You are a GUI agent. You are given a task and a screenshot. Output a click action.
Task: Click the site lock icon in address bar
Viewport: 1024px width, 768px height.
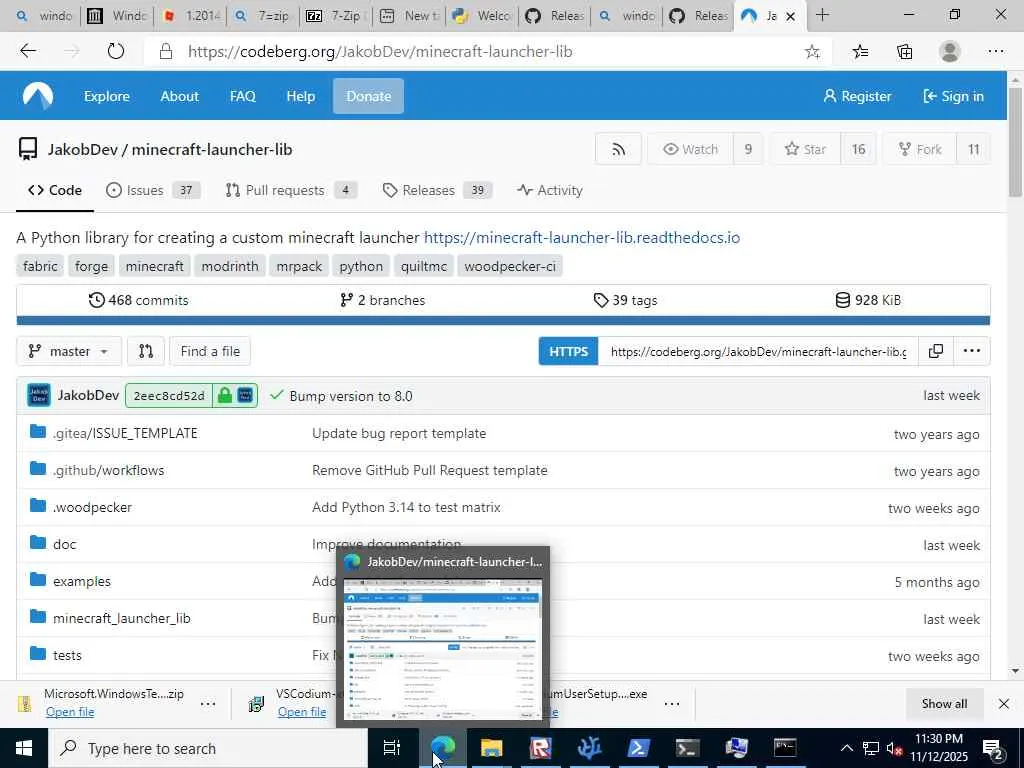166,52
